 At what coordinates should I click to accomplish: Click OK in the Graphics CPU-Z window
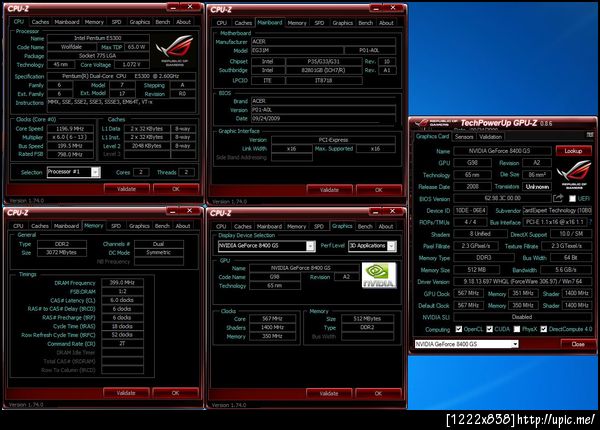tap(378, 393)
